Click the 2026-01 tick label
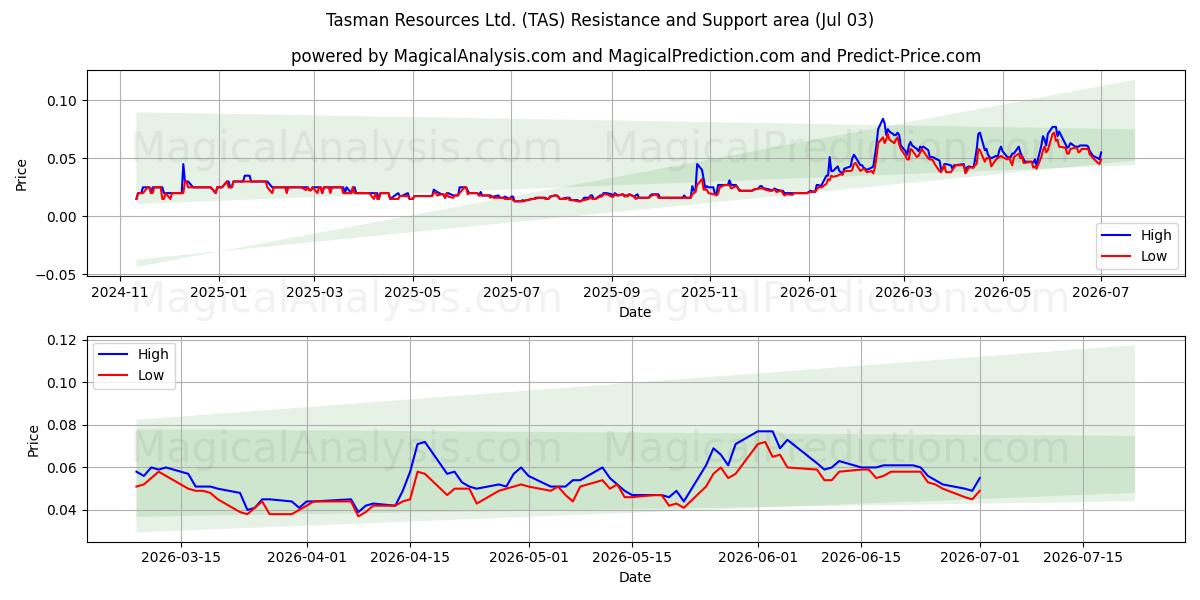 point(808,293)
